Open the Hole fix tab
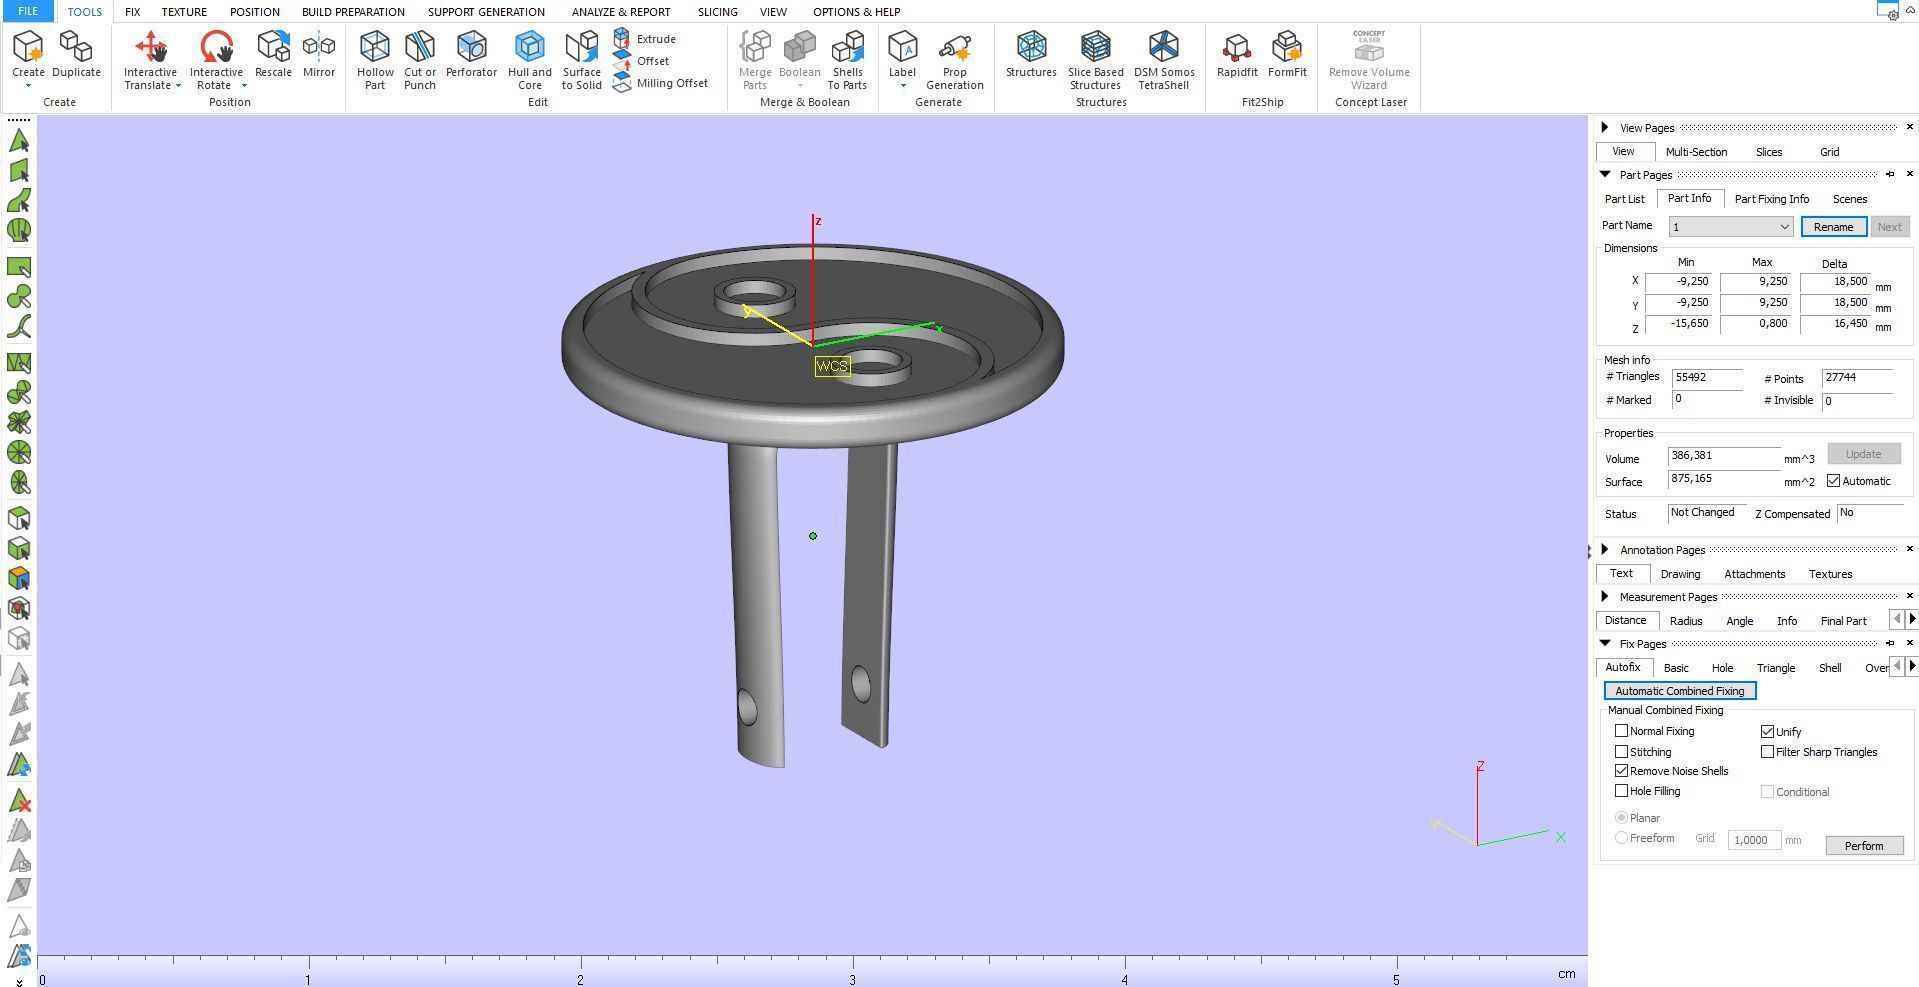This screenshot has width=1919, height=987. coord(1722,668)
